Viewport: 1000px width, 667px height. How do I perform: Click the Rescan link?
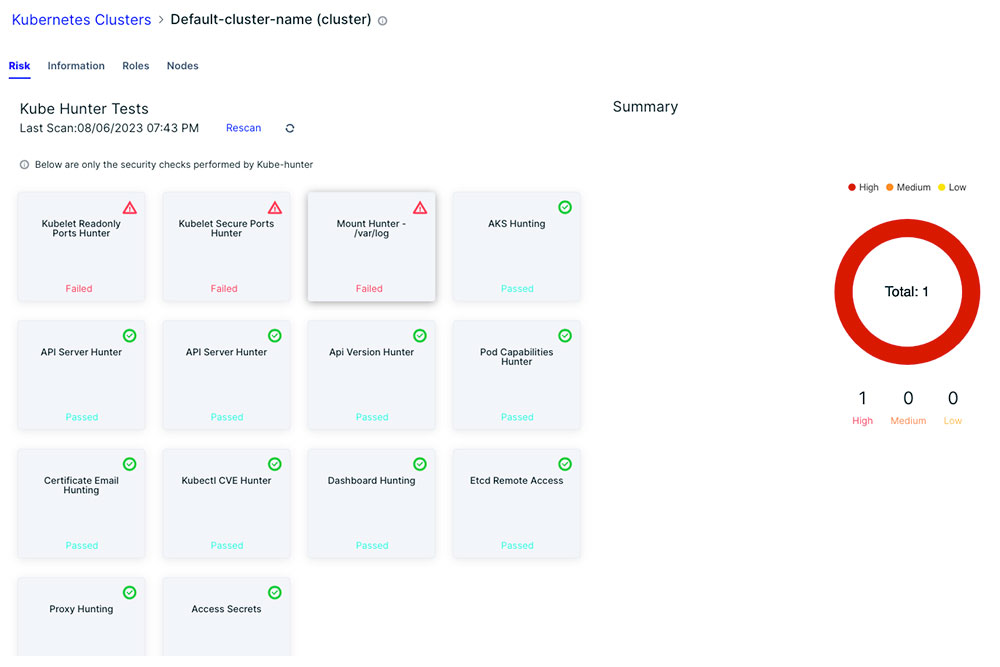pos(244,128)
